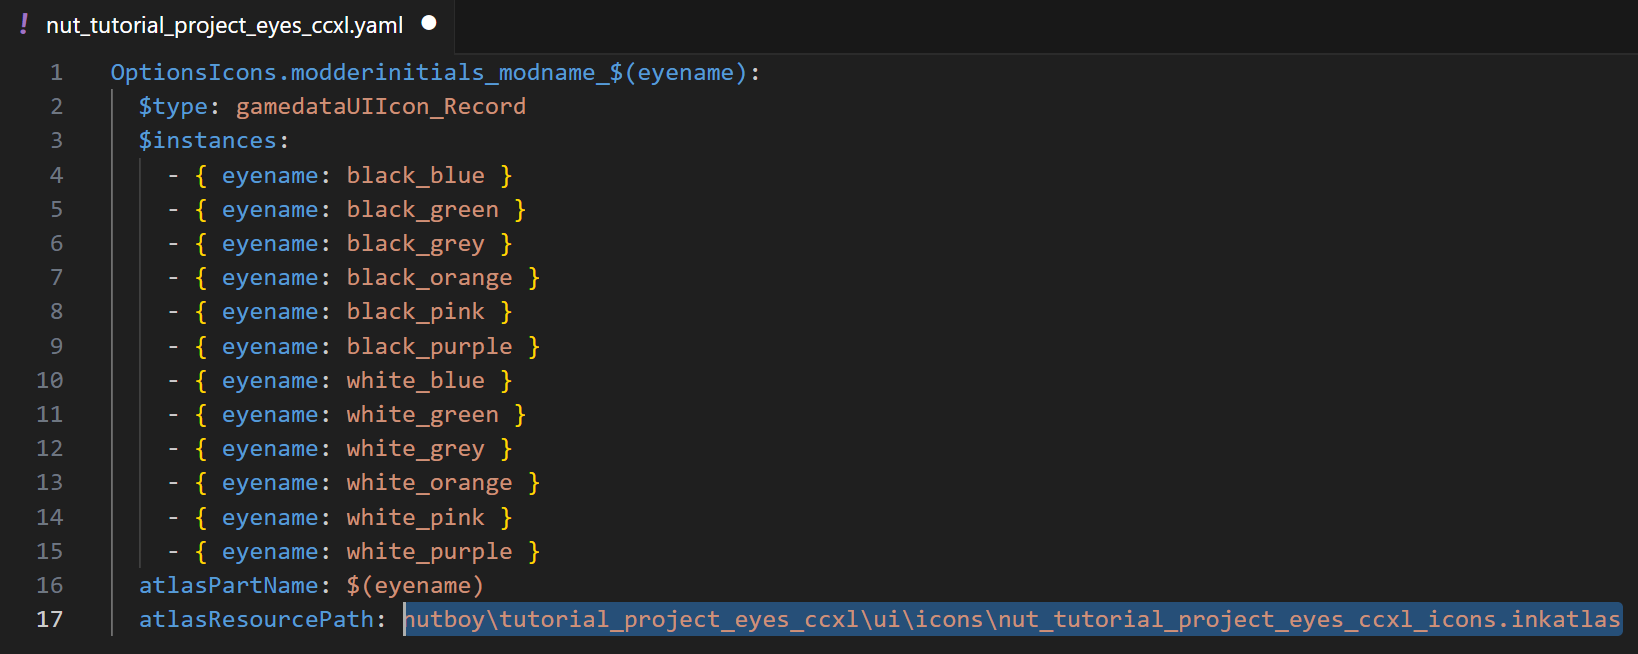Click the white_green eyename value
The image size is (1638, 654).
tap(422, 415)
